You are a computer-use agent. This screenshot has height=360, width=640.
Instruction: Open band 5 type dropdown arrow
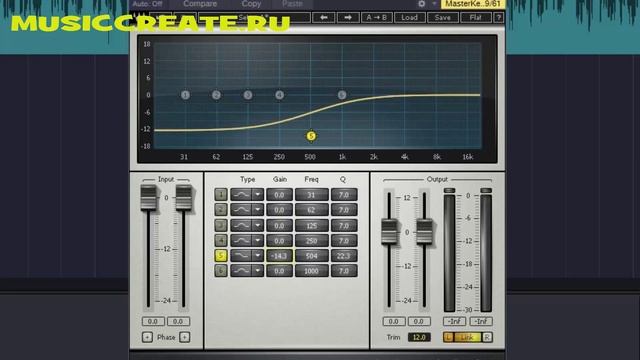(x=258, y=256)
